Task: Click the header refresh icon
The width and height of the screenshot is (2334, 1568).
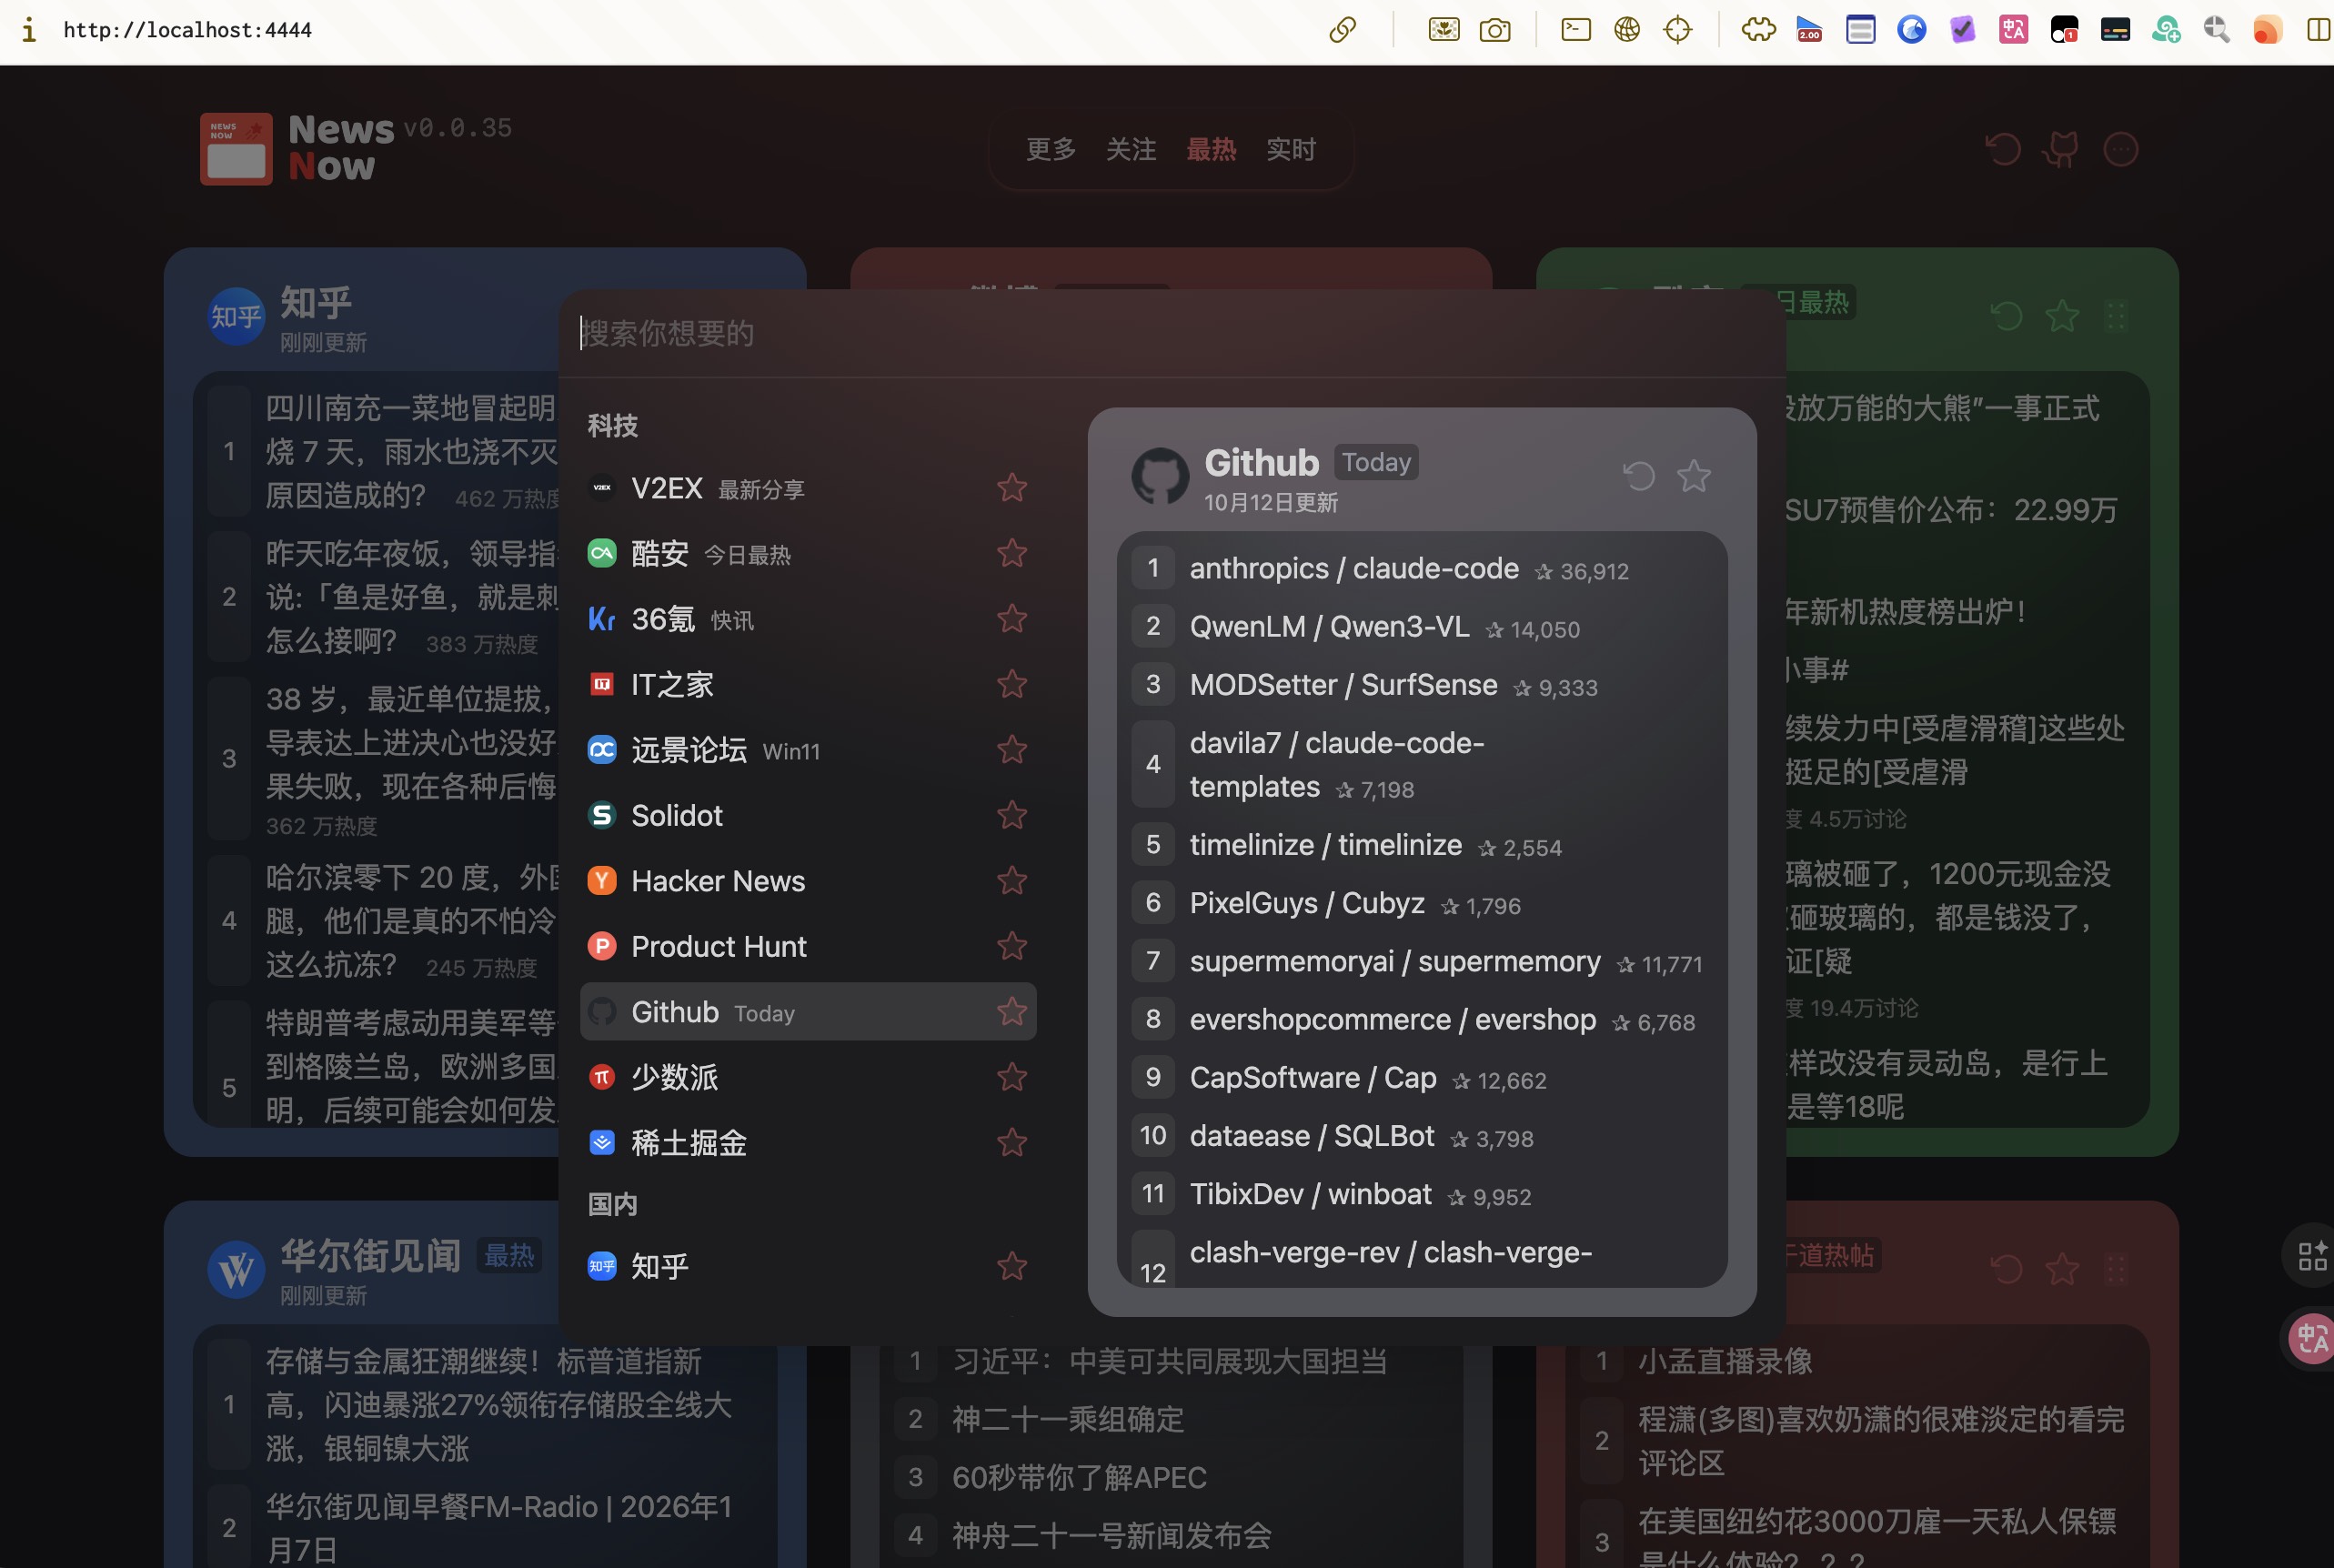Action: click(x=2002, y=149)
